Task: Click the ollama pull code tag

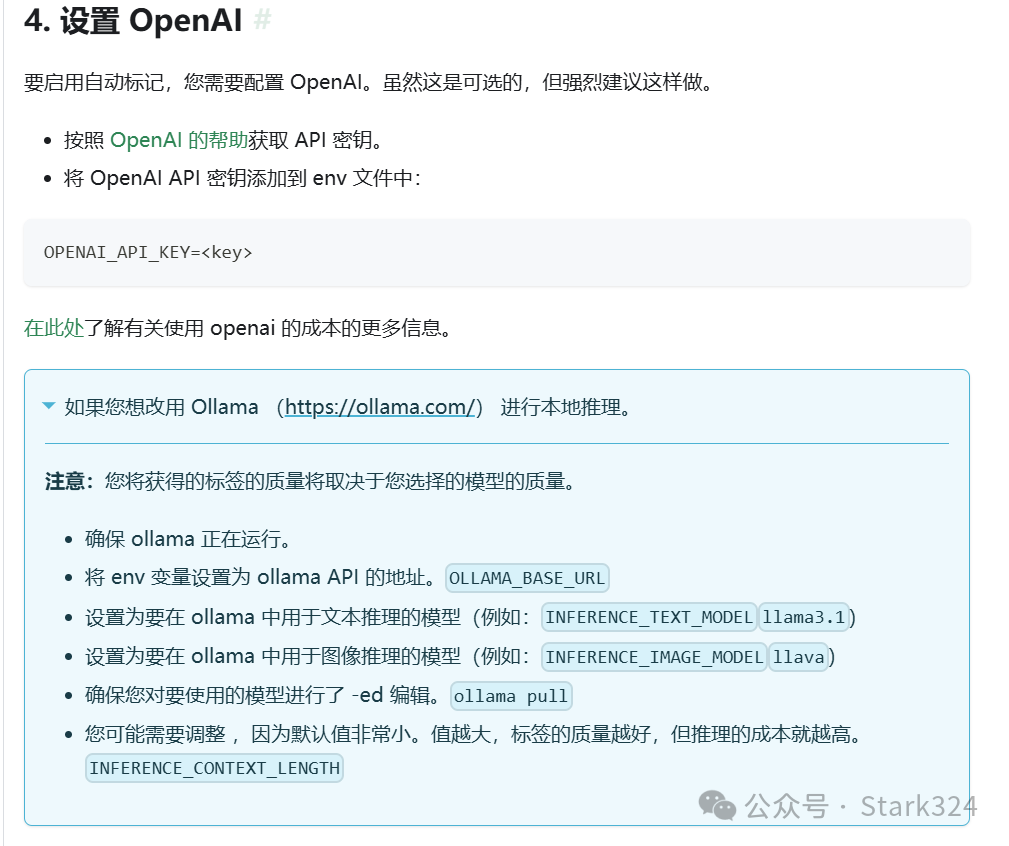Action: (511, 696)
